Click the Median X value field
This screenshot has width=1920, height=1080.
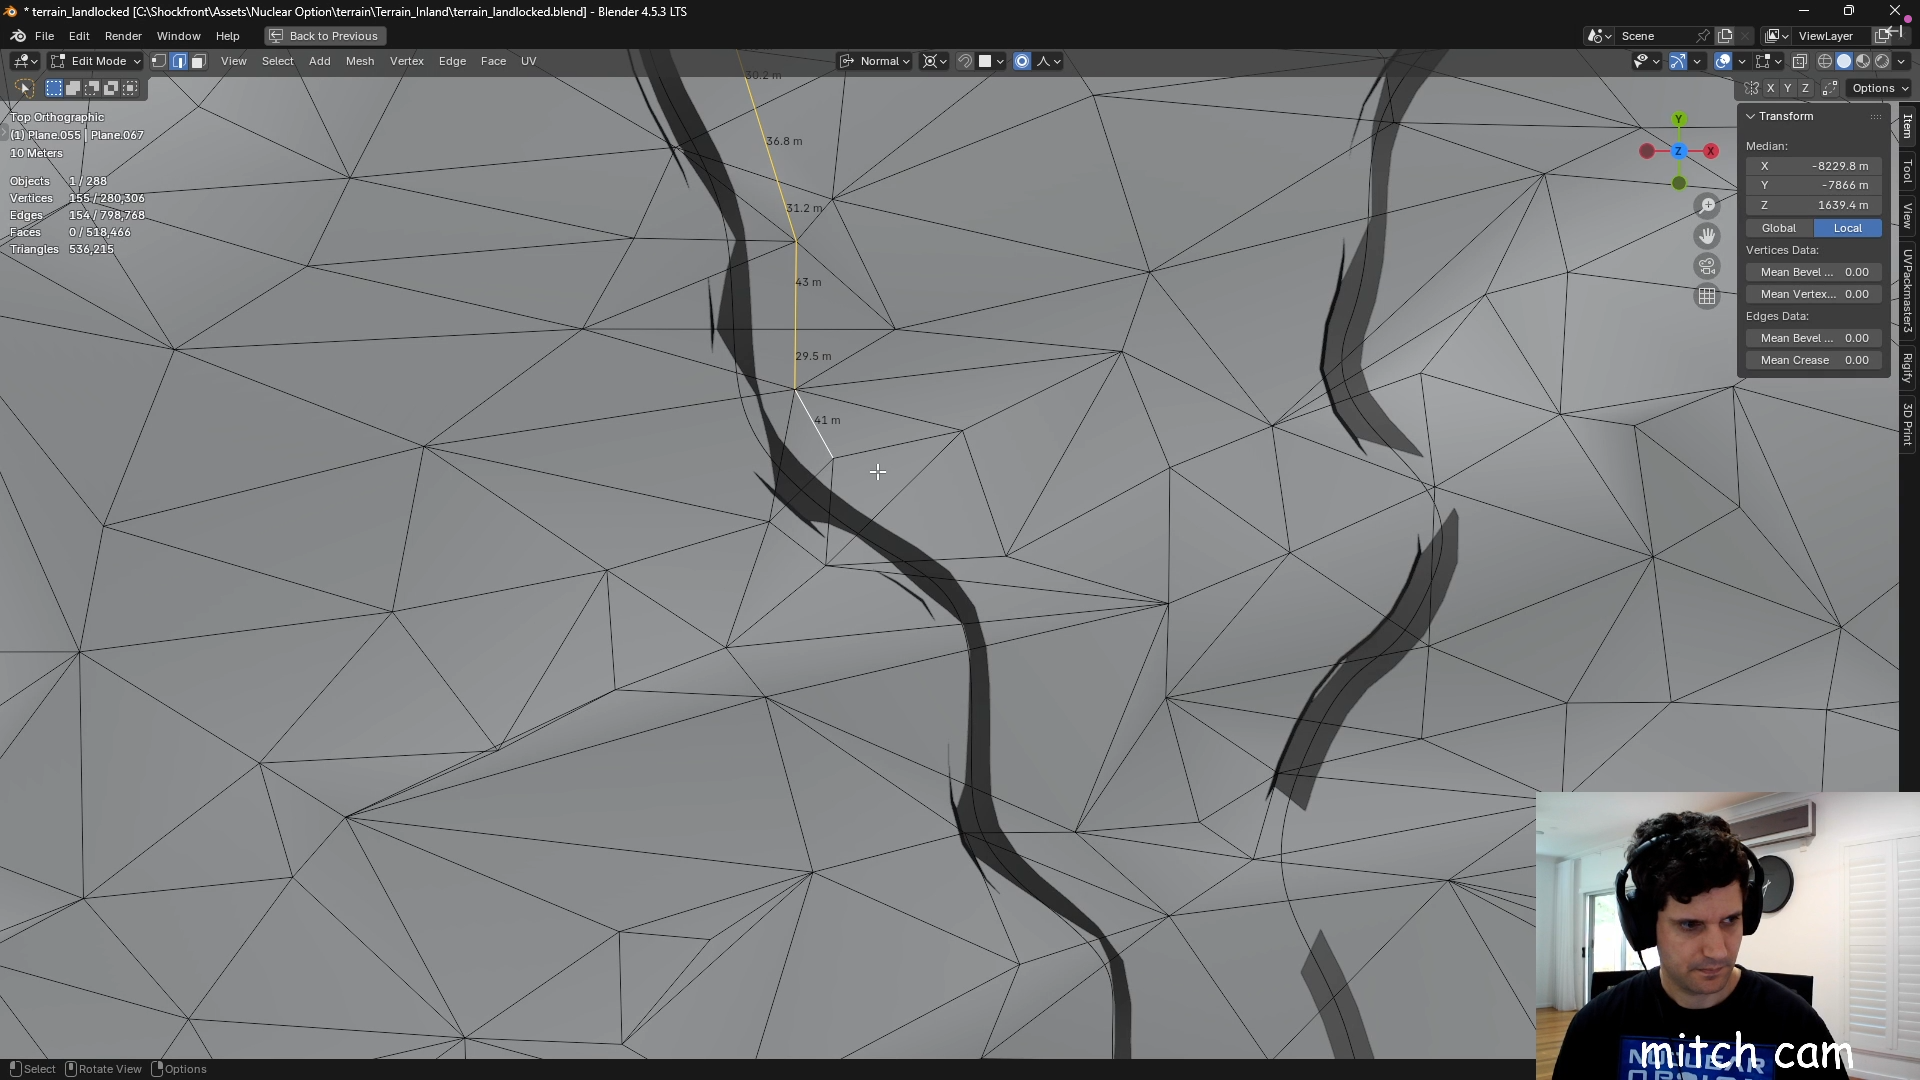pyautogui.click(x=1814, y=166)
